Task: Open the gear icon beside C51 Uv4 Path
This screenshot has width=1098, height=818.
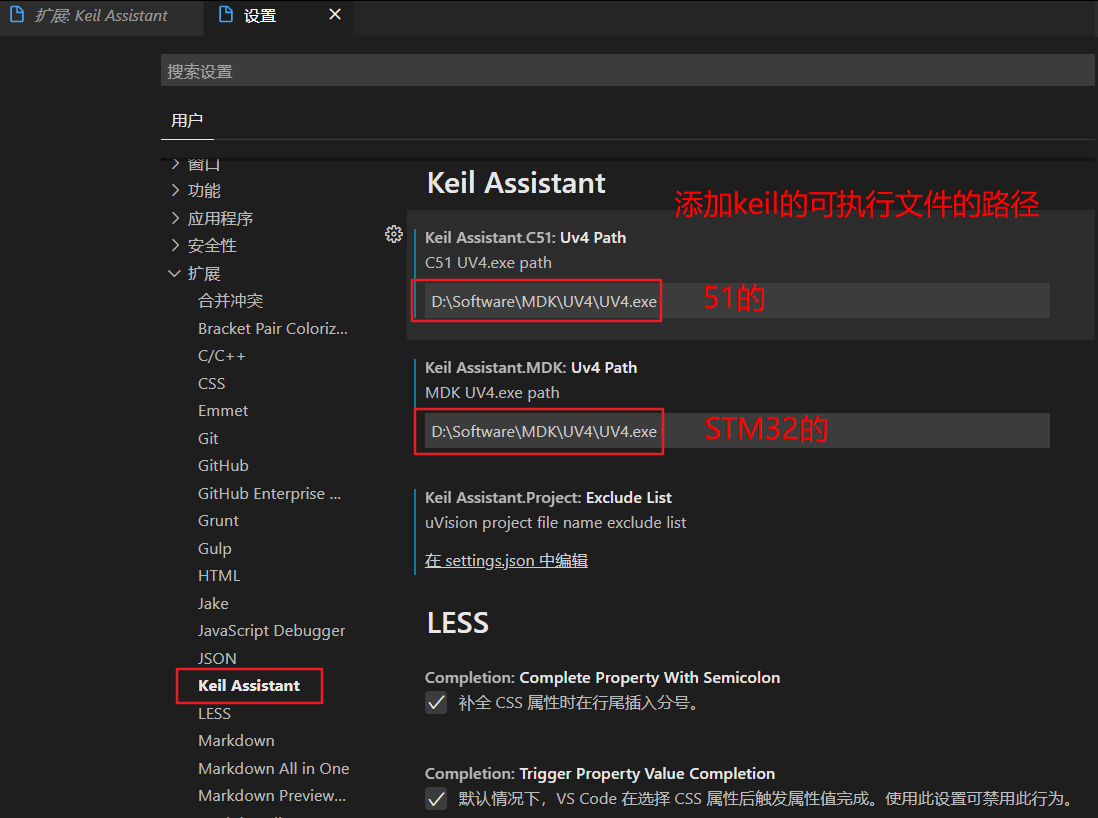Action: tap(393, 233)
